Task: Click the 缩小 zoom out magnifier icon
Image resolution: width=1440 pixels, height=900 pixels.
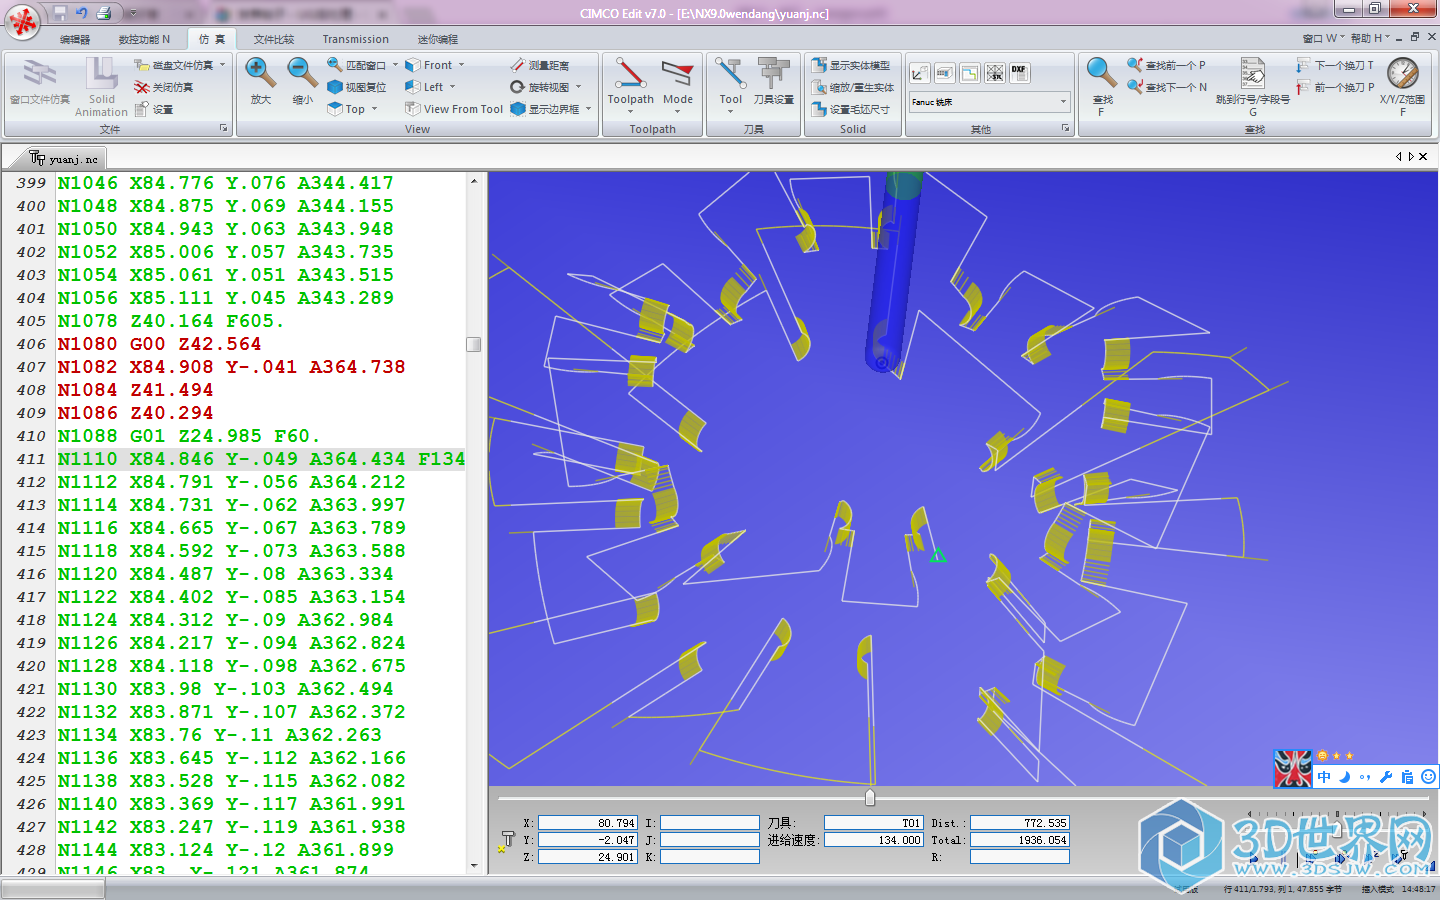Action: coord(302,73)
